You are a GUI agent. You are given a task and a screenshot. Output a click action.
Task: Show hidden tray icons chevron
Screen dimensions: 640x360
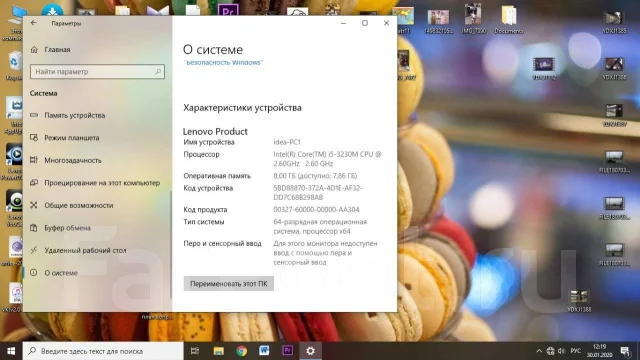[x=539, y=351]
